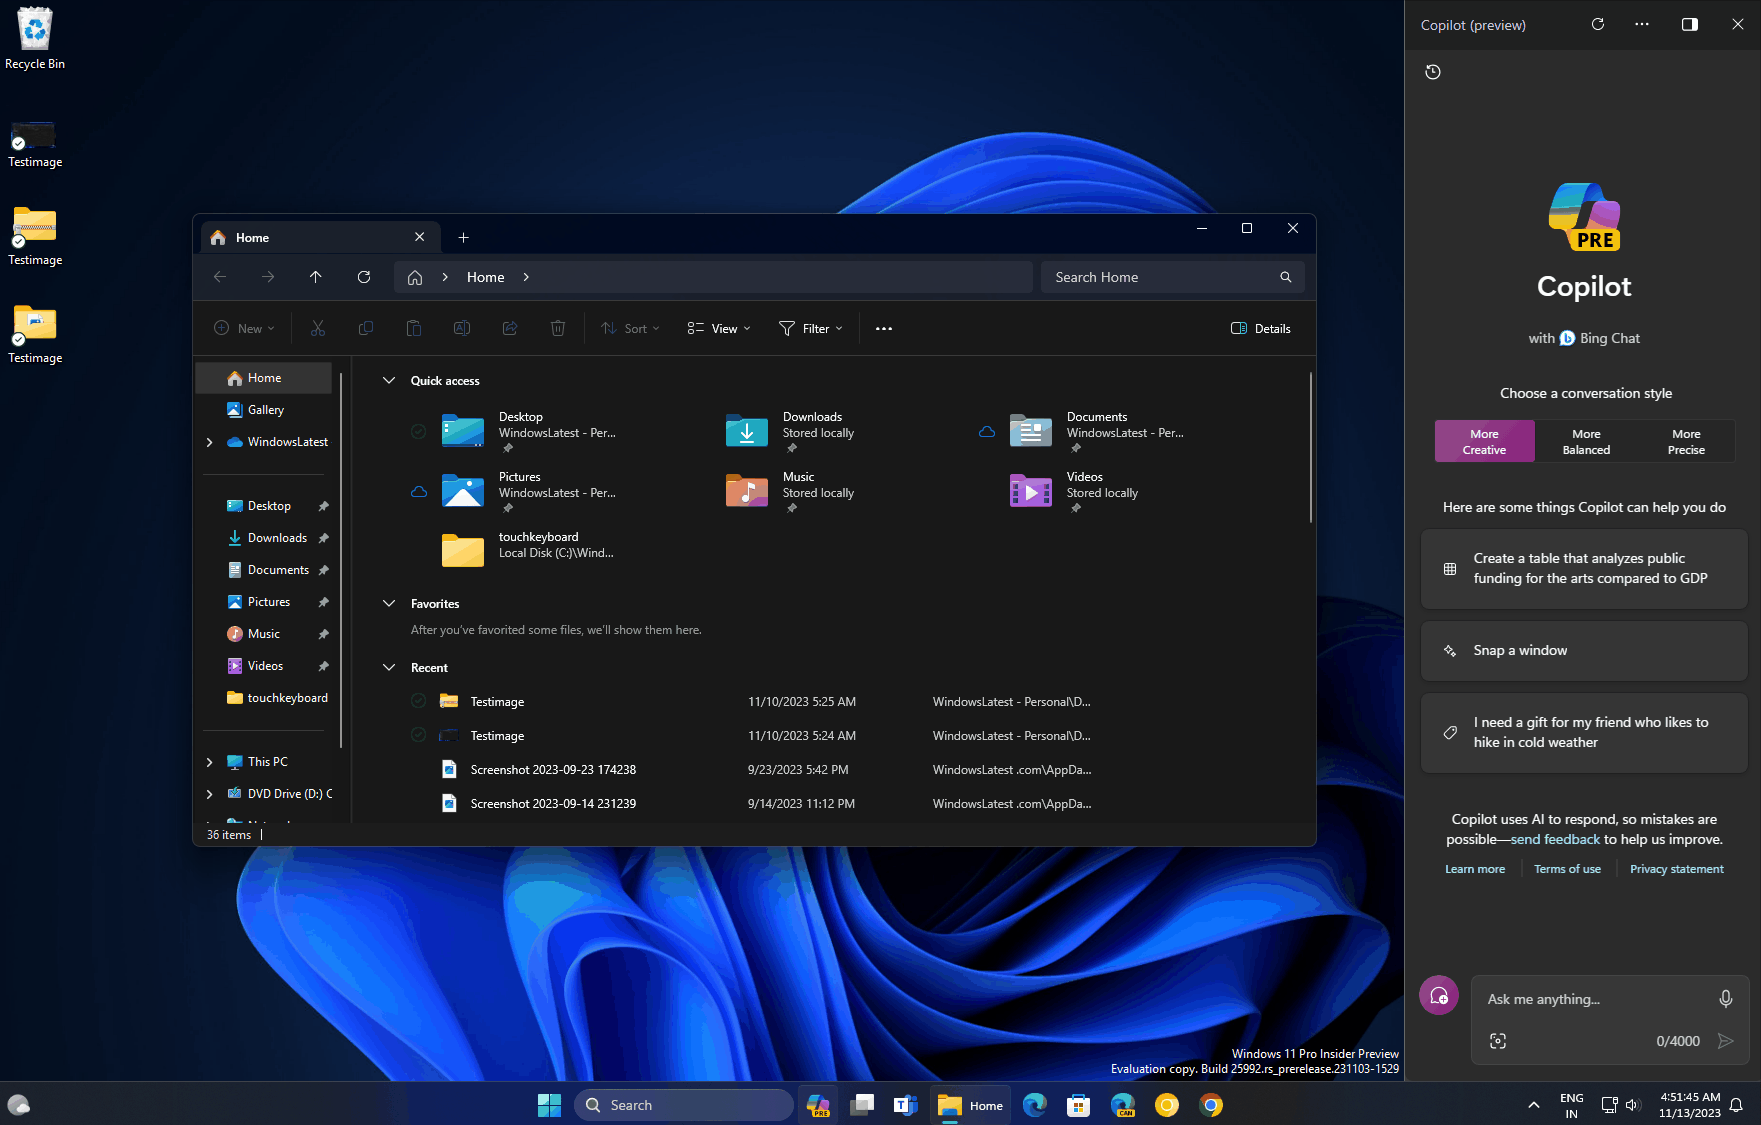Click the Cut icon in File Explorer toolbar
The image size is (1761, 1125).
(x=318, y=328)
